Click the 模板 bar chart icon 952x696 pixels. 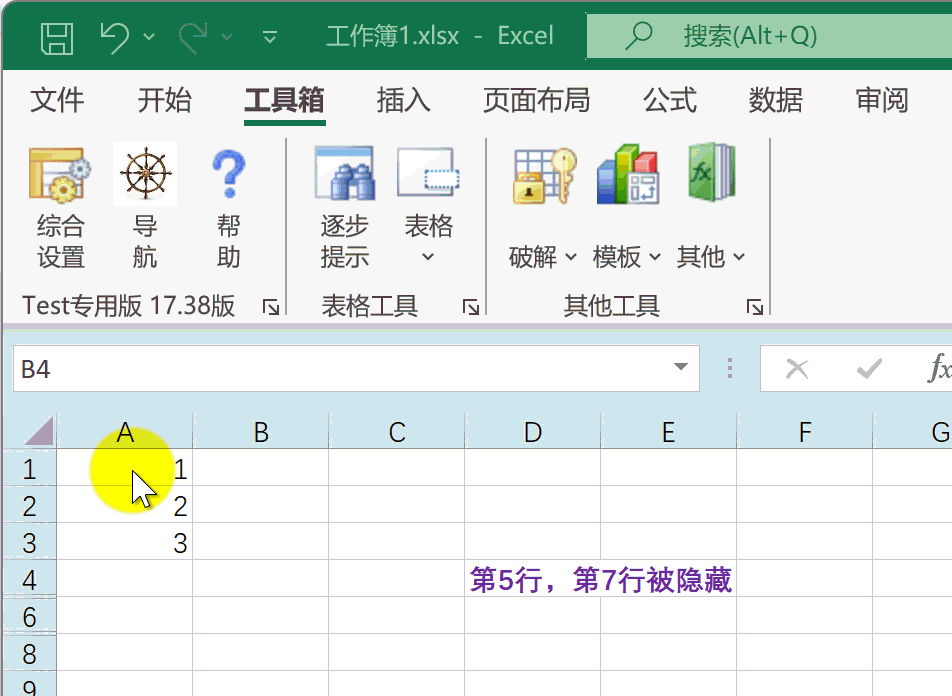pos(627,175)
